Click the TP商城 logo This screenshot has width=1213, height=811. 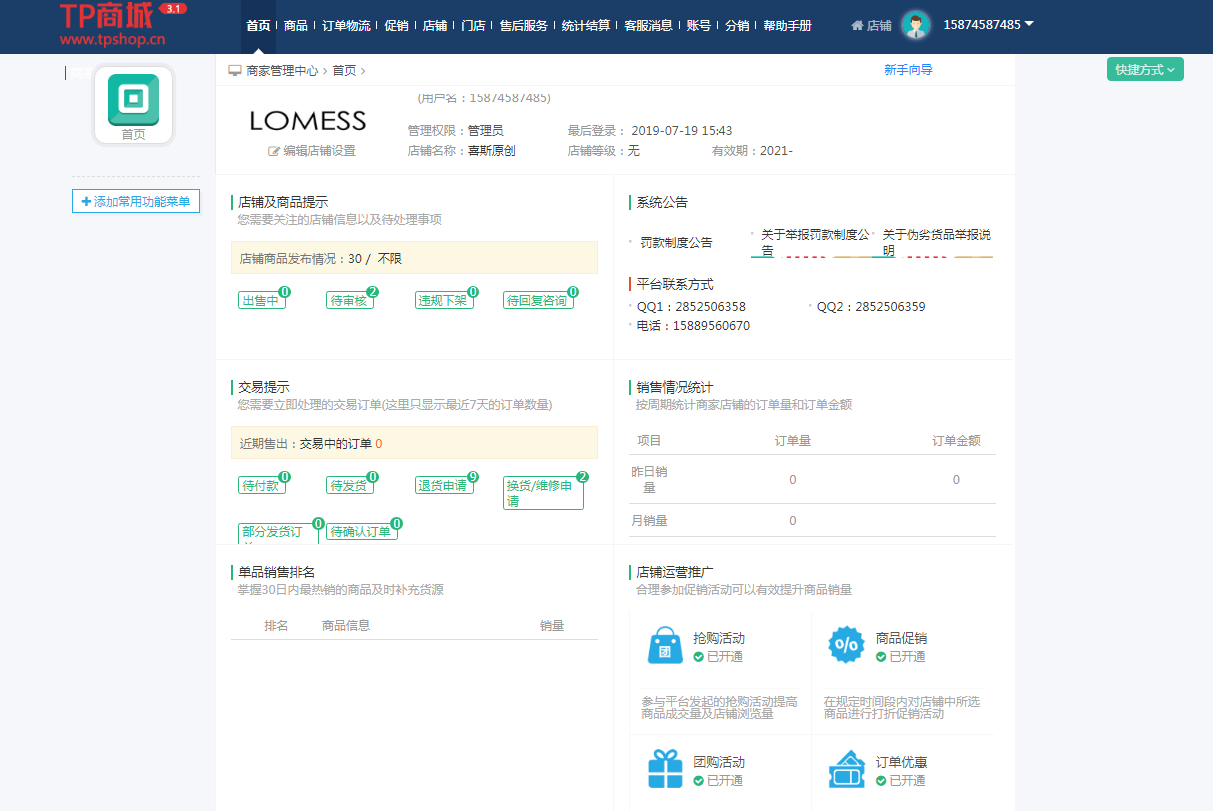pyautogui.click(x=112, y=25)
